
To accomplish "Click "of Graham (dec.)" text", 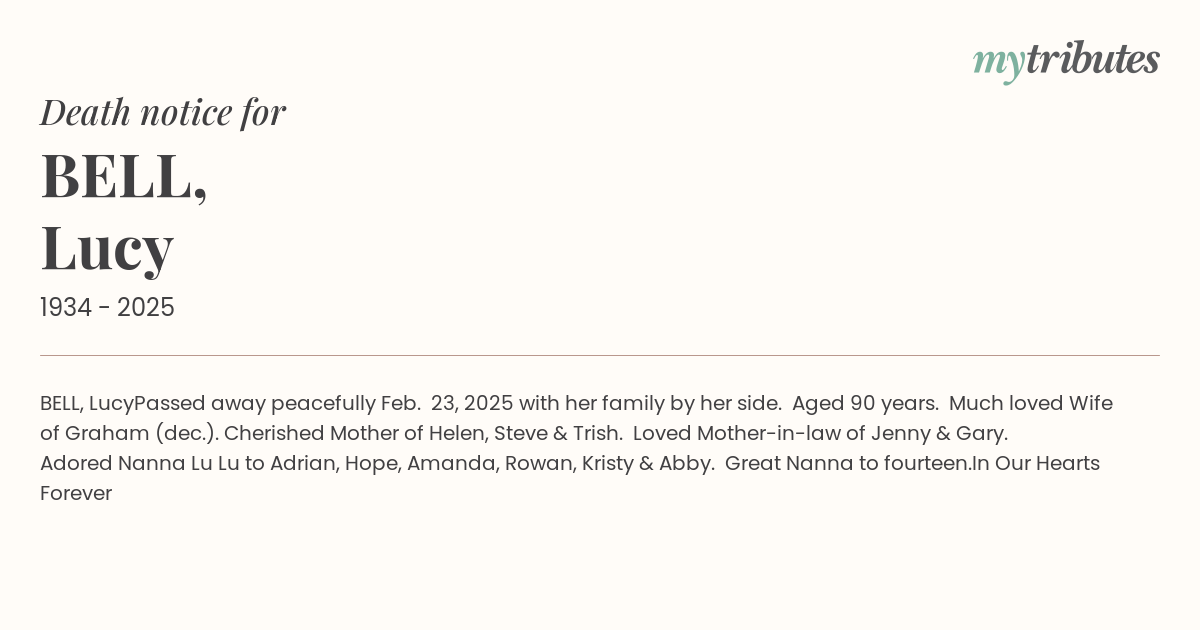I will click(x=129, y=434).
